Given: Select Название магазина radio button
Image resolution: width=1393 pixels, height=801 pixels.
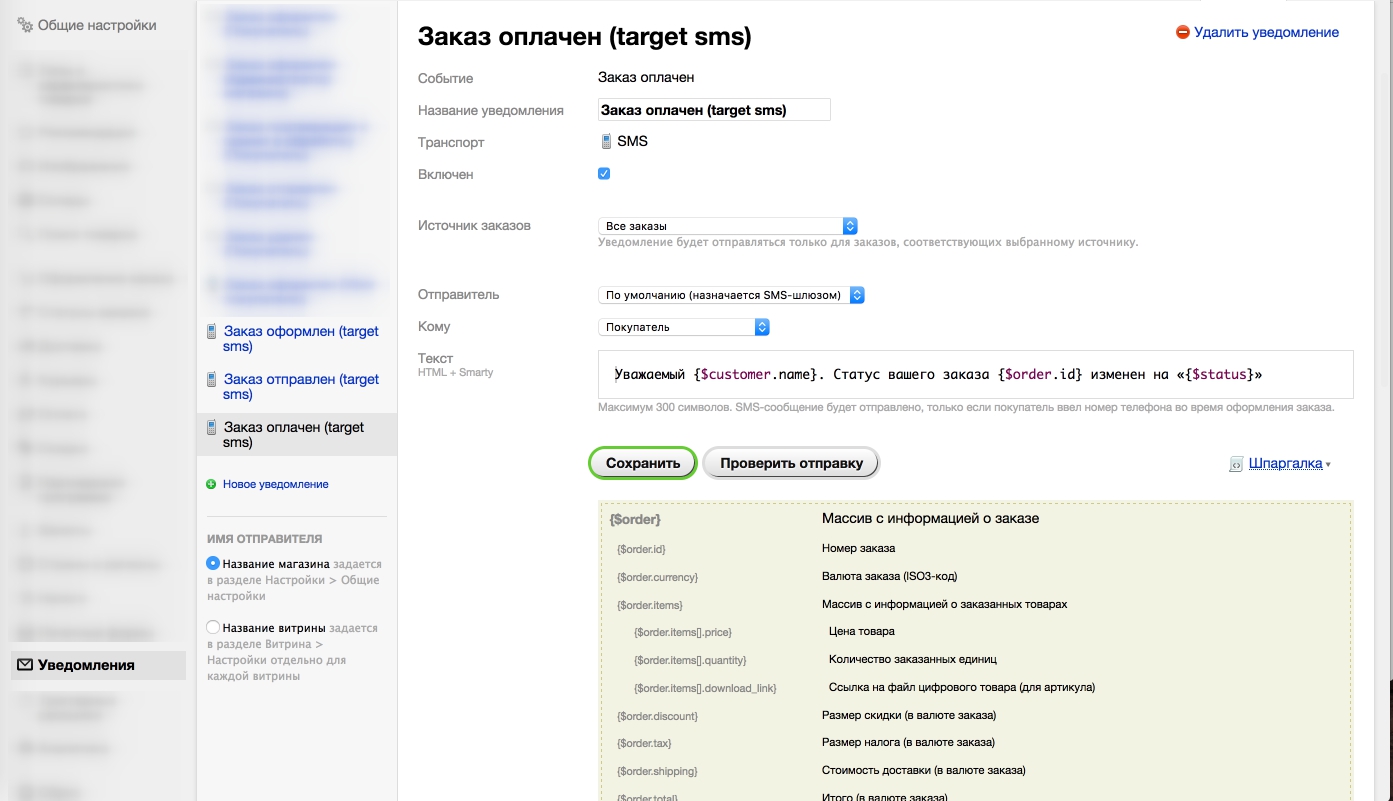Looking at the screenshot, I should pyautogui.click(x=212, y=564).
